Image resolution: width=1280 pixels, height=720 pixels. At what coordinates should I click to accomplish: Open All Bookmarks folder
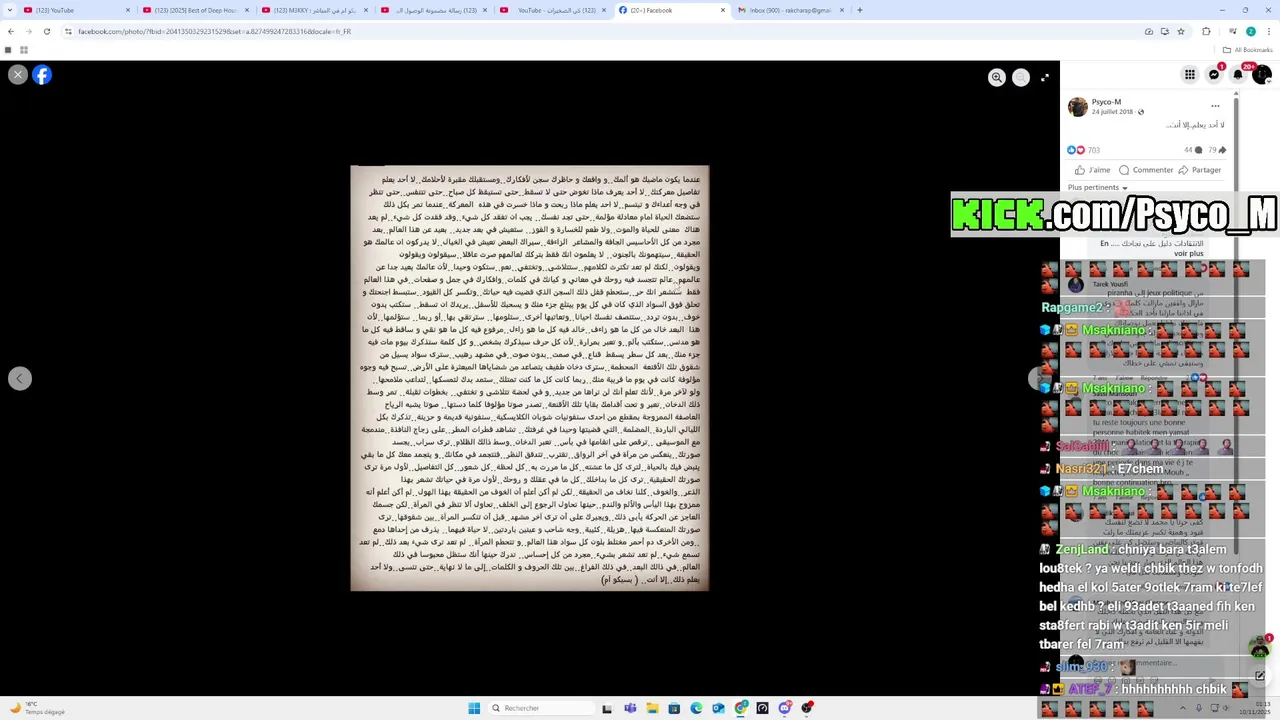click(1247, 50)
